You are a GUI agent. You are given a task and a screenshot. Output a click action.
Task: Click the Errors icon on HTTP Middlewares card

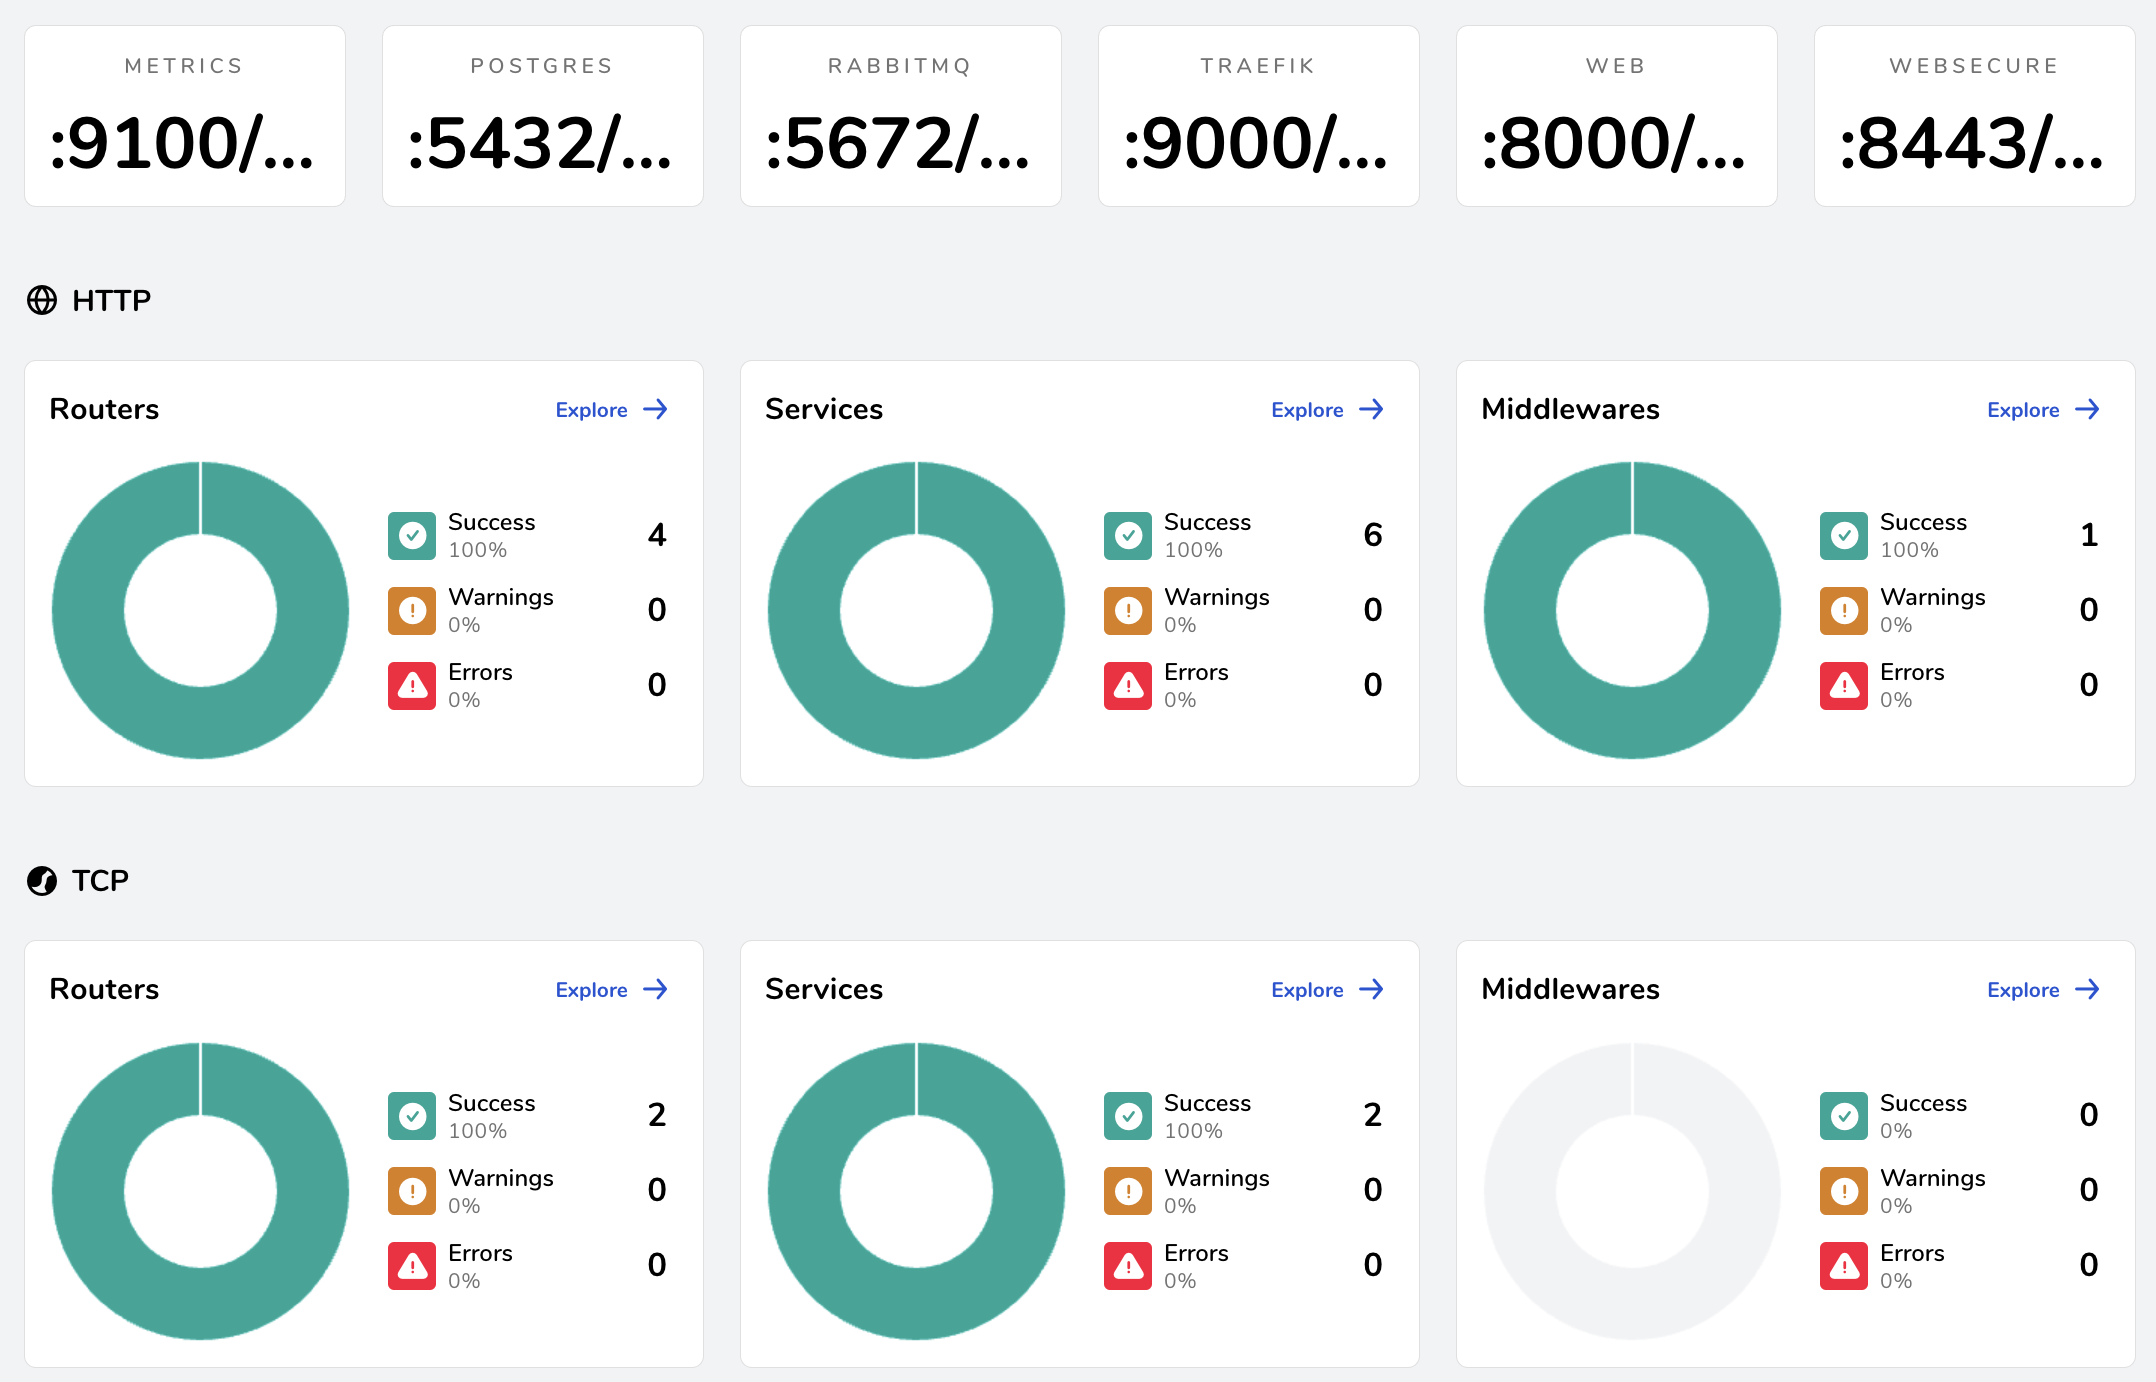1843,686
